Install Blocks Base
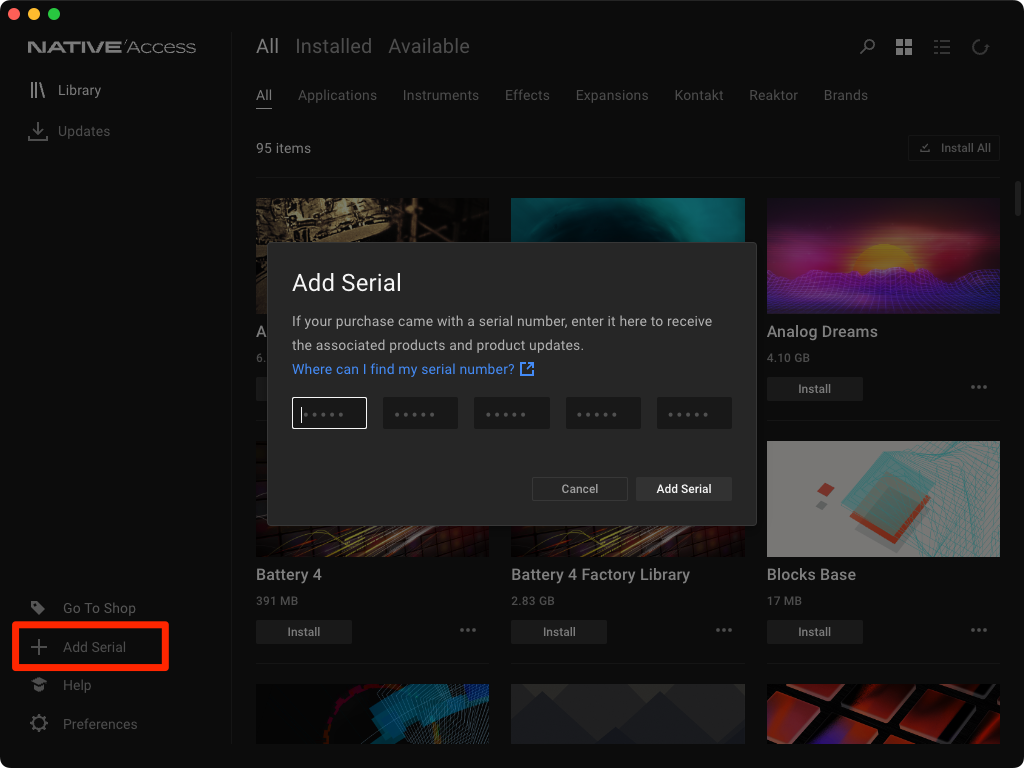This screenshot has width=1024, height=768. [x=814, y=632]
